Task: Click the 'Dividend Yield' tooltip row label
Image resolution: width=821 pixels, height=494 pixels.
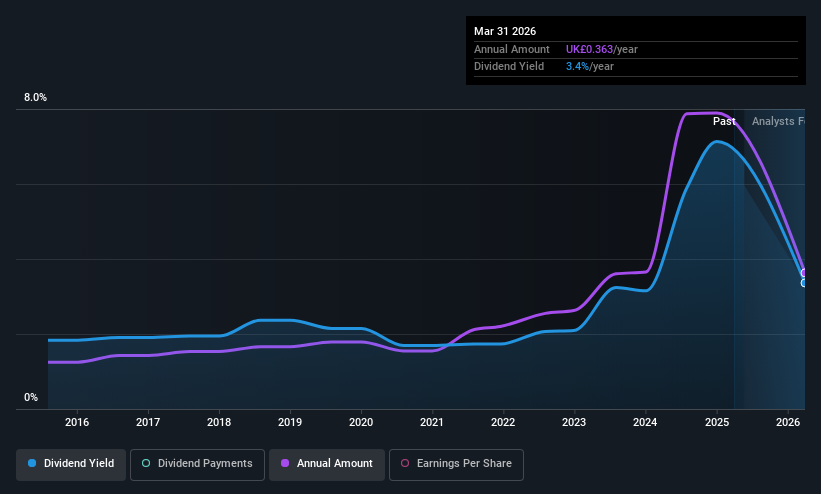Action: [x=509, y=67]
